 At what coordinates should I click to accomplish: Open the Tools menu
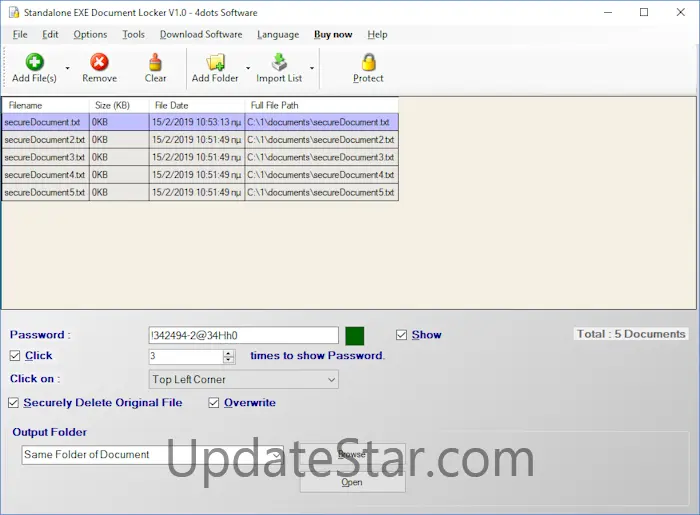tap(133, 34)
